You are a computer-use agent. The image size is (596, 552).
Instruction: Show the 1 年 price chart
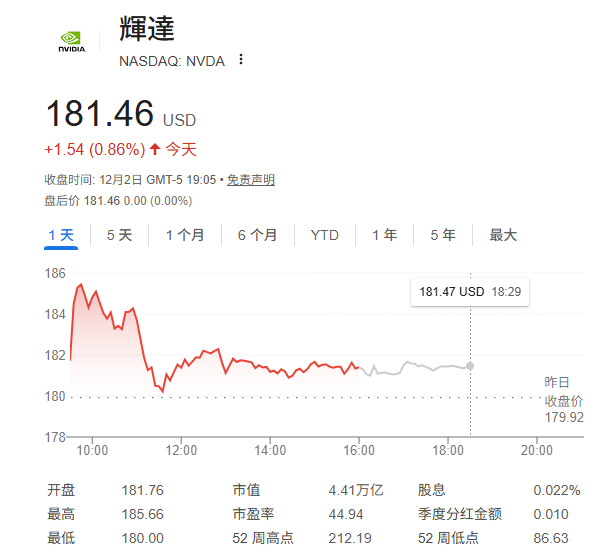click(385, 235)
